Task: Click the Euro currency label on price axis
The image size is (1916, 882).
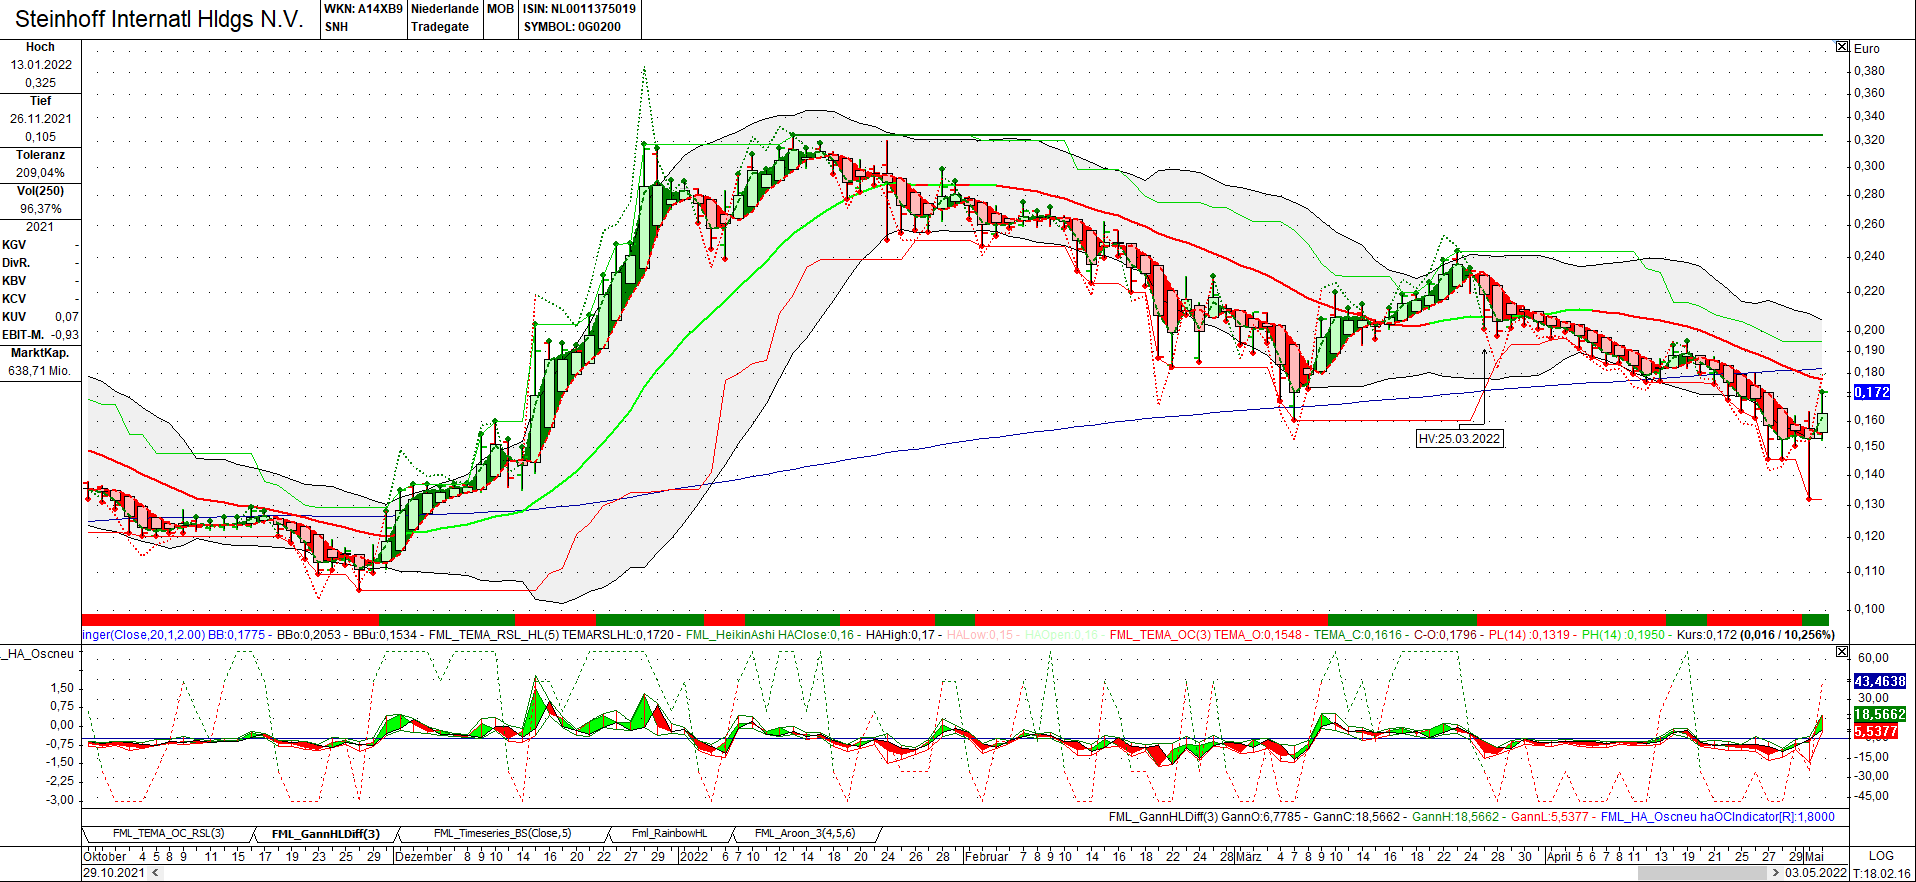Action: coord(1867,49)
